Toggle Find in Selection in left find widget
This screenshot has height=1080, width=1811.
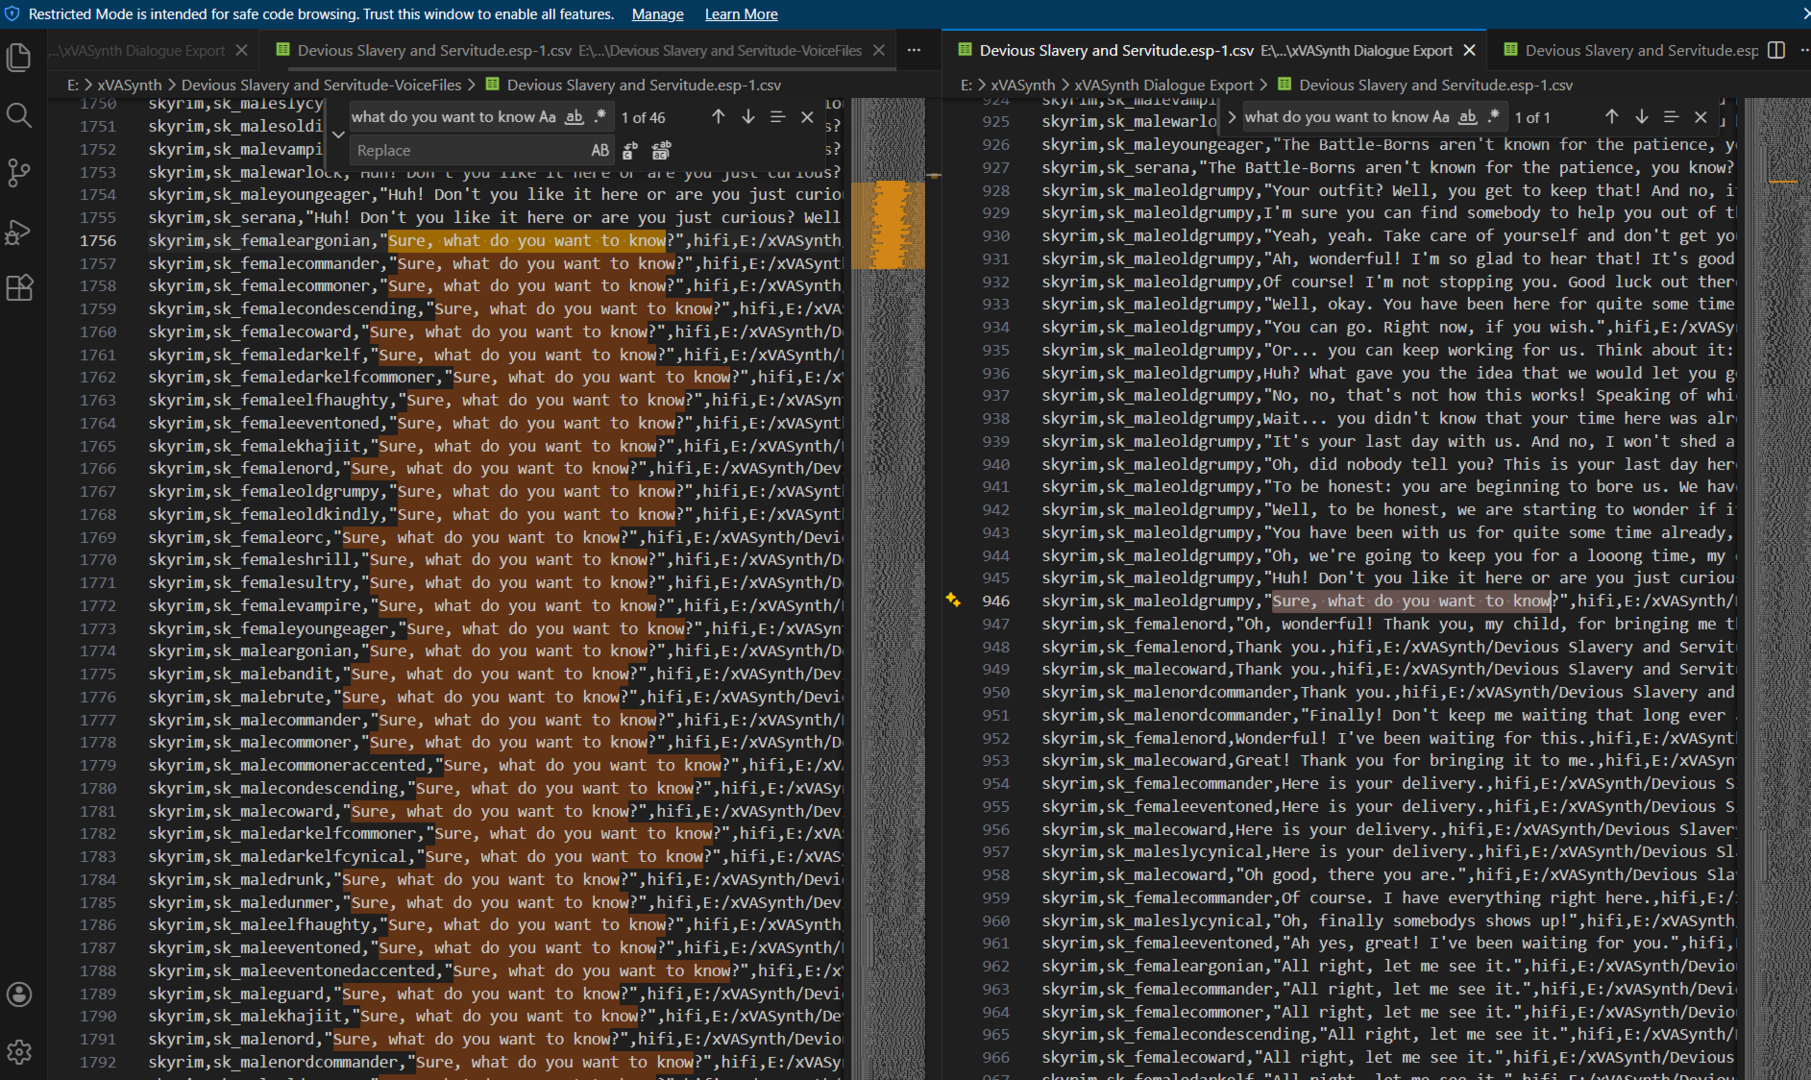coord(777,117)
